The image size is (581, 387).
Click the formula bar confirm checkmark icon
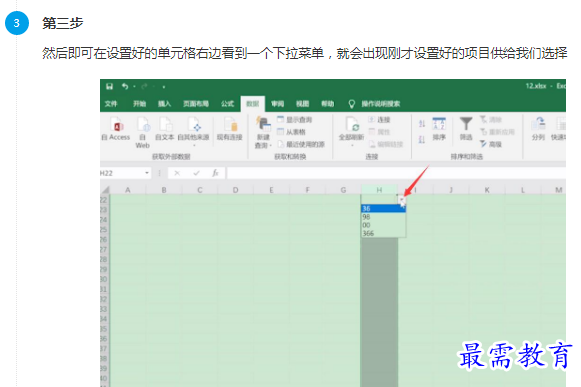(196, 173)
